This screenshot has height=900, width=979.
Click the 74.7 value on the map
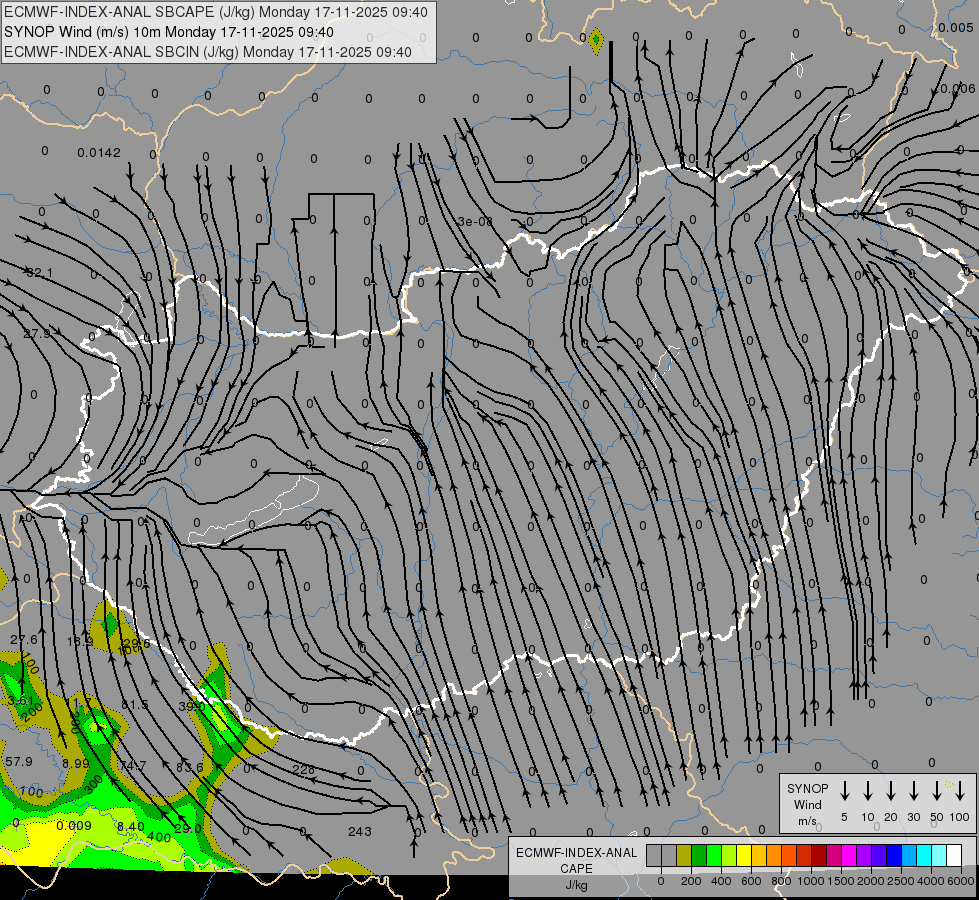pyautogui.click(x=133, y=765)
